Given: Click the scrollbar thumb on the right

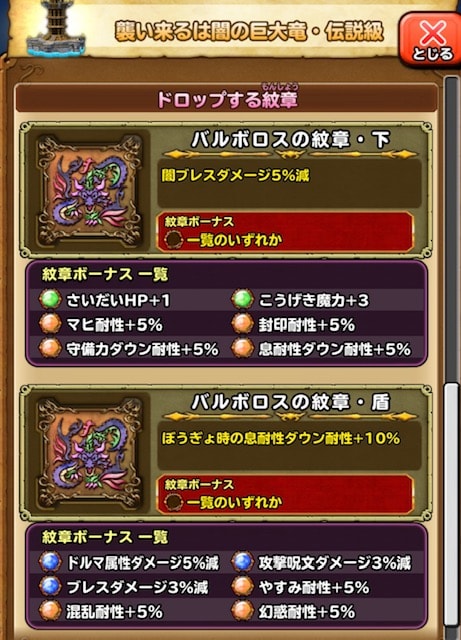Looking at the screenshot, I should click(451, 504).
